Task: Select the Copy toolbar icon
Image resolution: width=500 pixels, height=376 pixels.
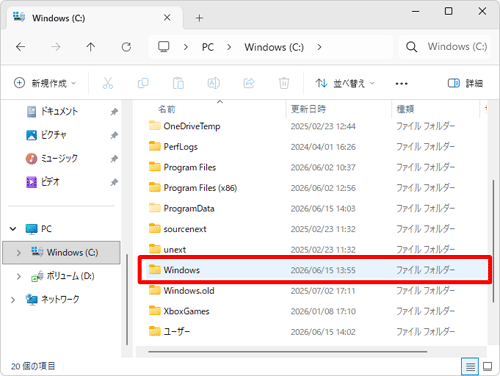Action: [x=143, y=83]
